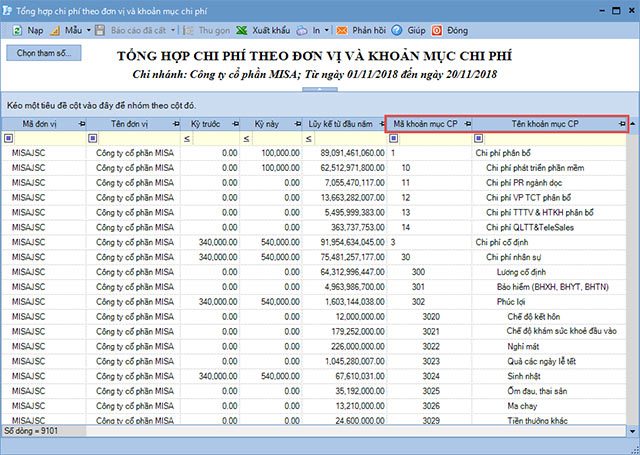Click the Đóng close toolbar icon
Image resolution: width=640 pixels, height=455 pixels.
point(437,30)
